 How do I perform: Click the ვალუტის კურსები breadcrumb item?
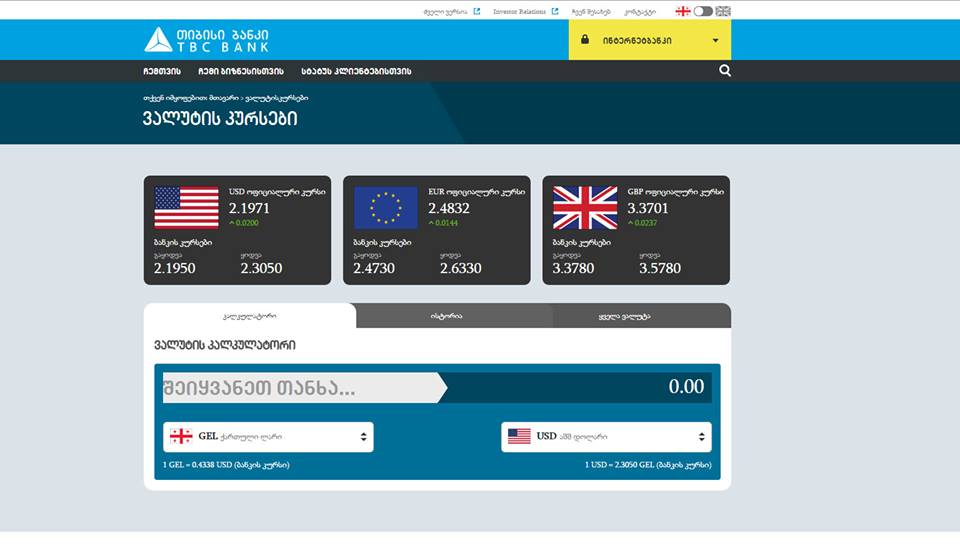pyautogui.click(x=277, y=98)
